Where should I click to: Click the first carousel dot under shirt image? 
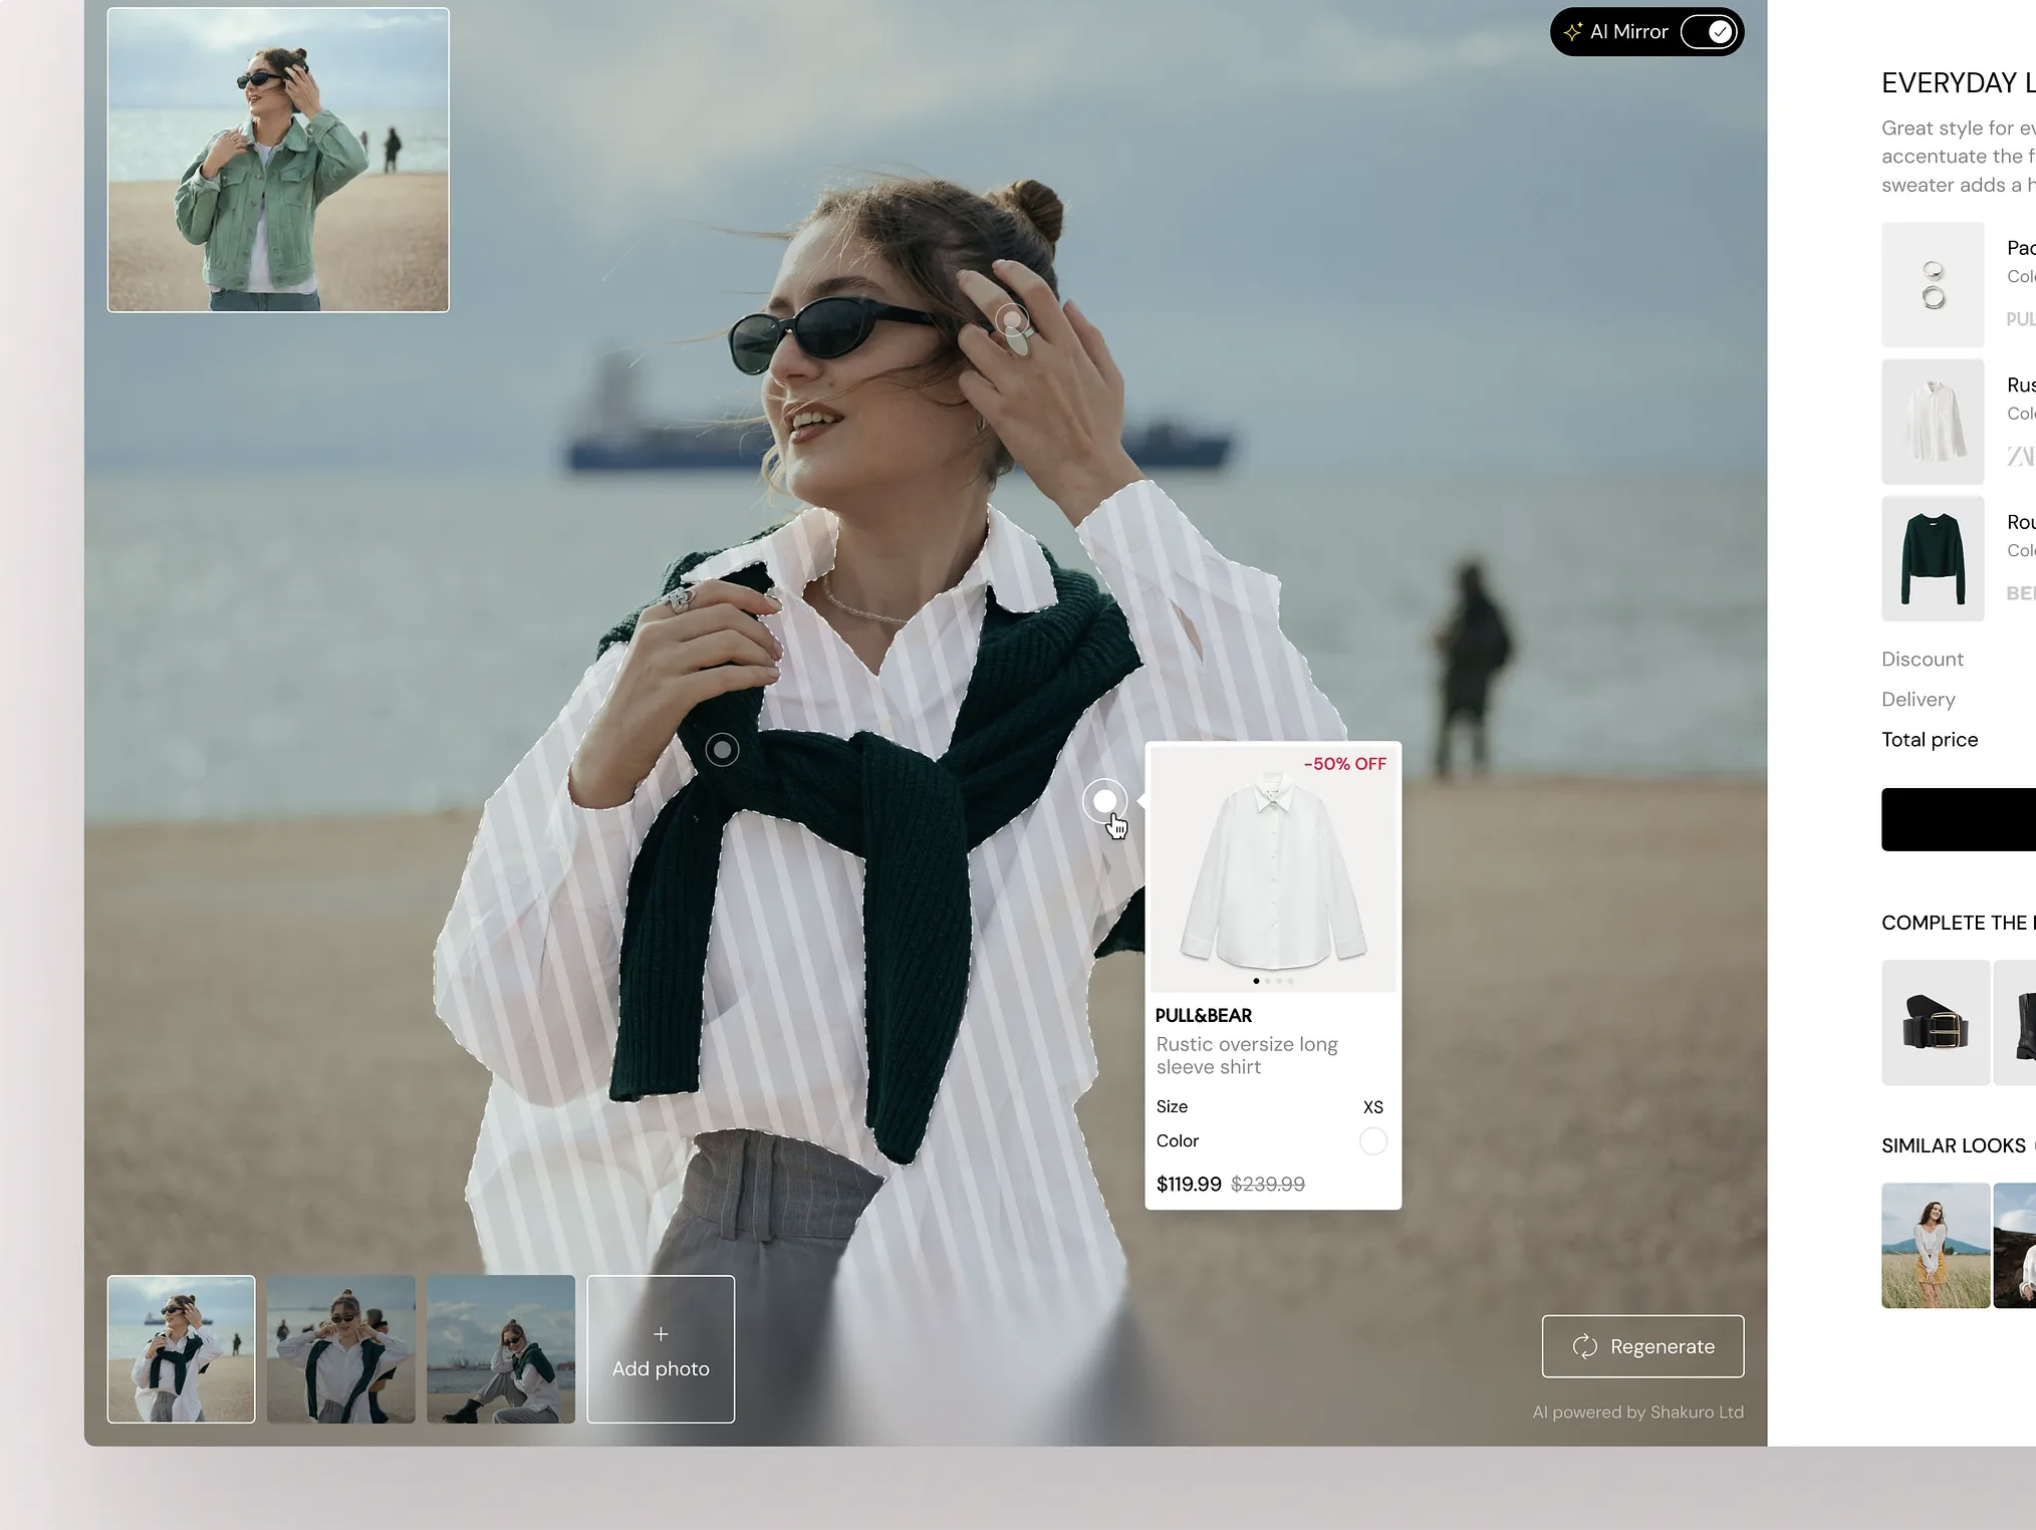point(1256,981)
